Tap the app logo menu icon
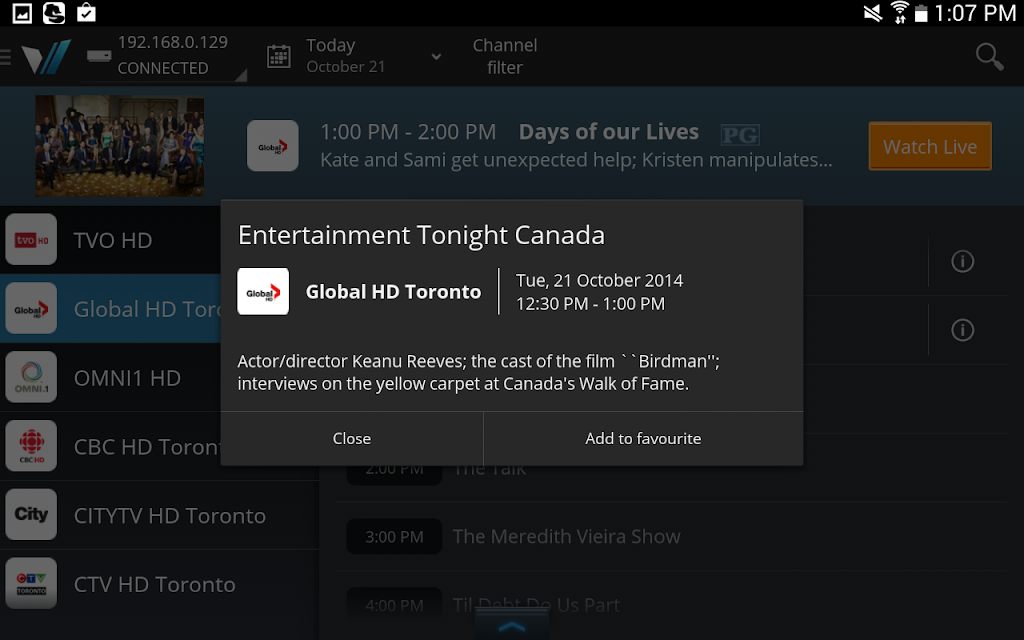Viewport: 1024px width, 640px height. 45,57
